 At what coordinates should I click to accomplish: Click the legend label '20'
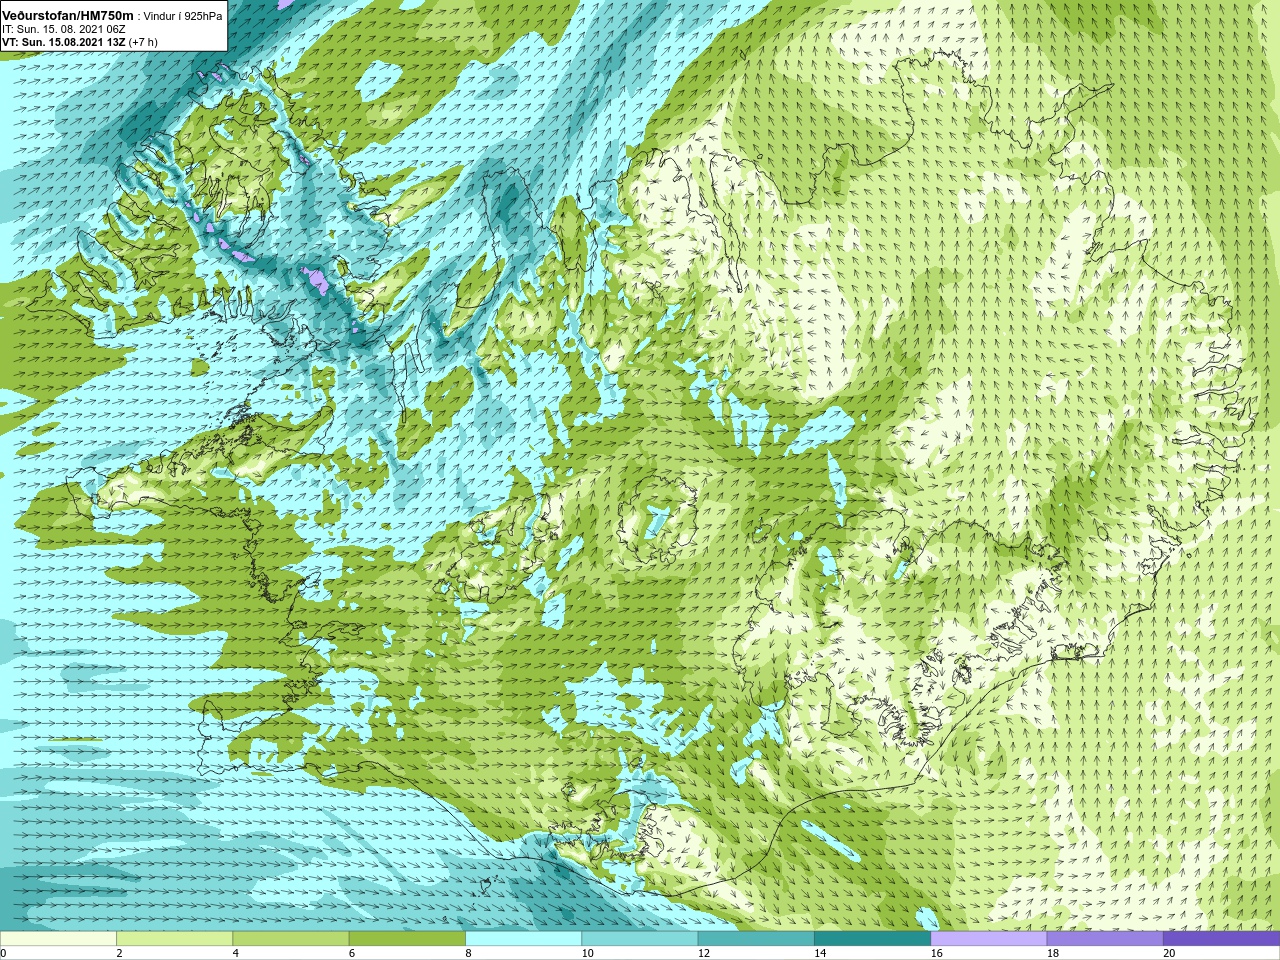1169,953
